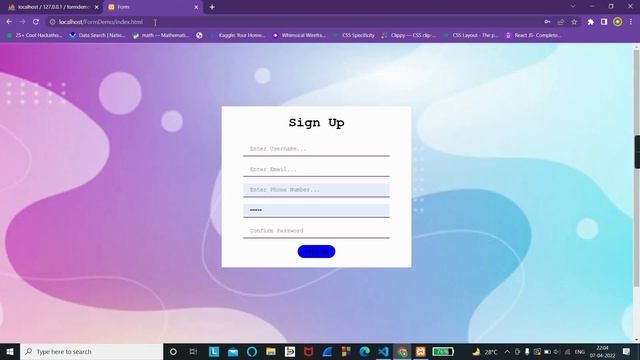Screen dimensions: 640x360
Task: Reload the page with refresh icon
Action: (36, 22)
